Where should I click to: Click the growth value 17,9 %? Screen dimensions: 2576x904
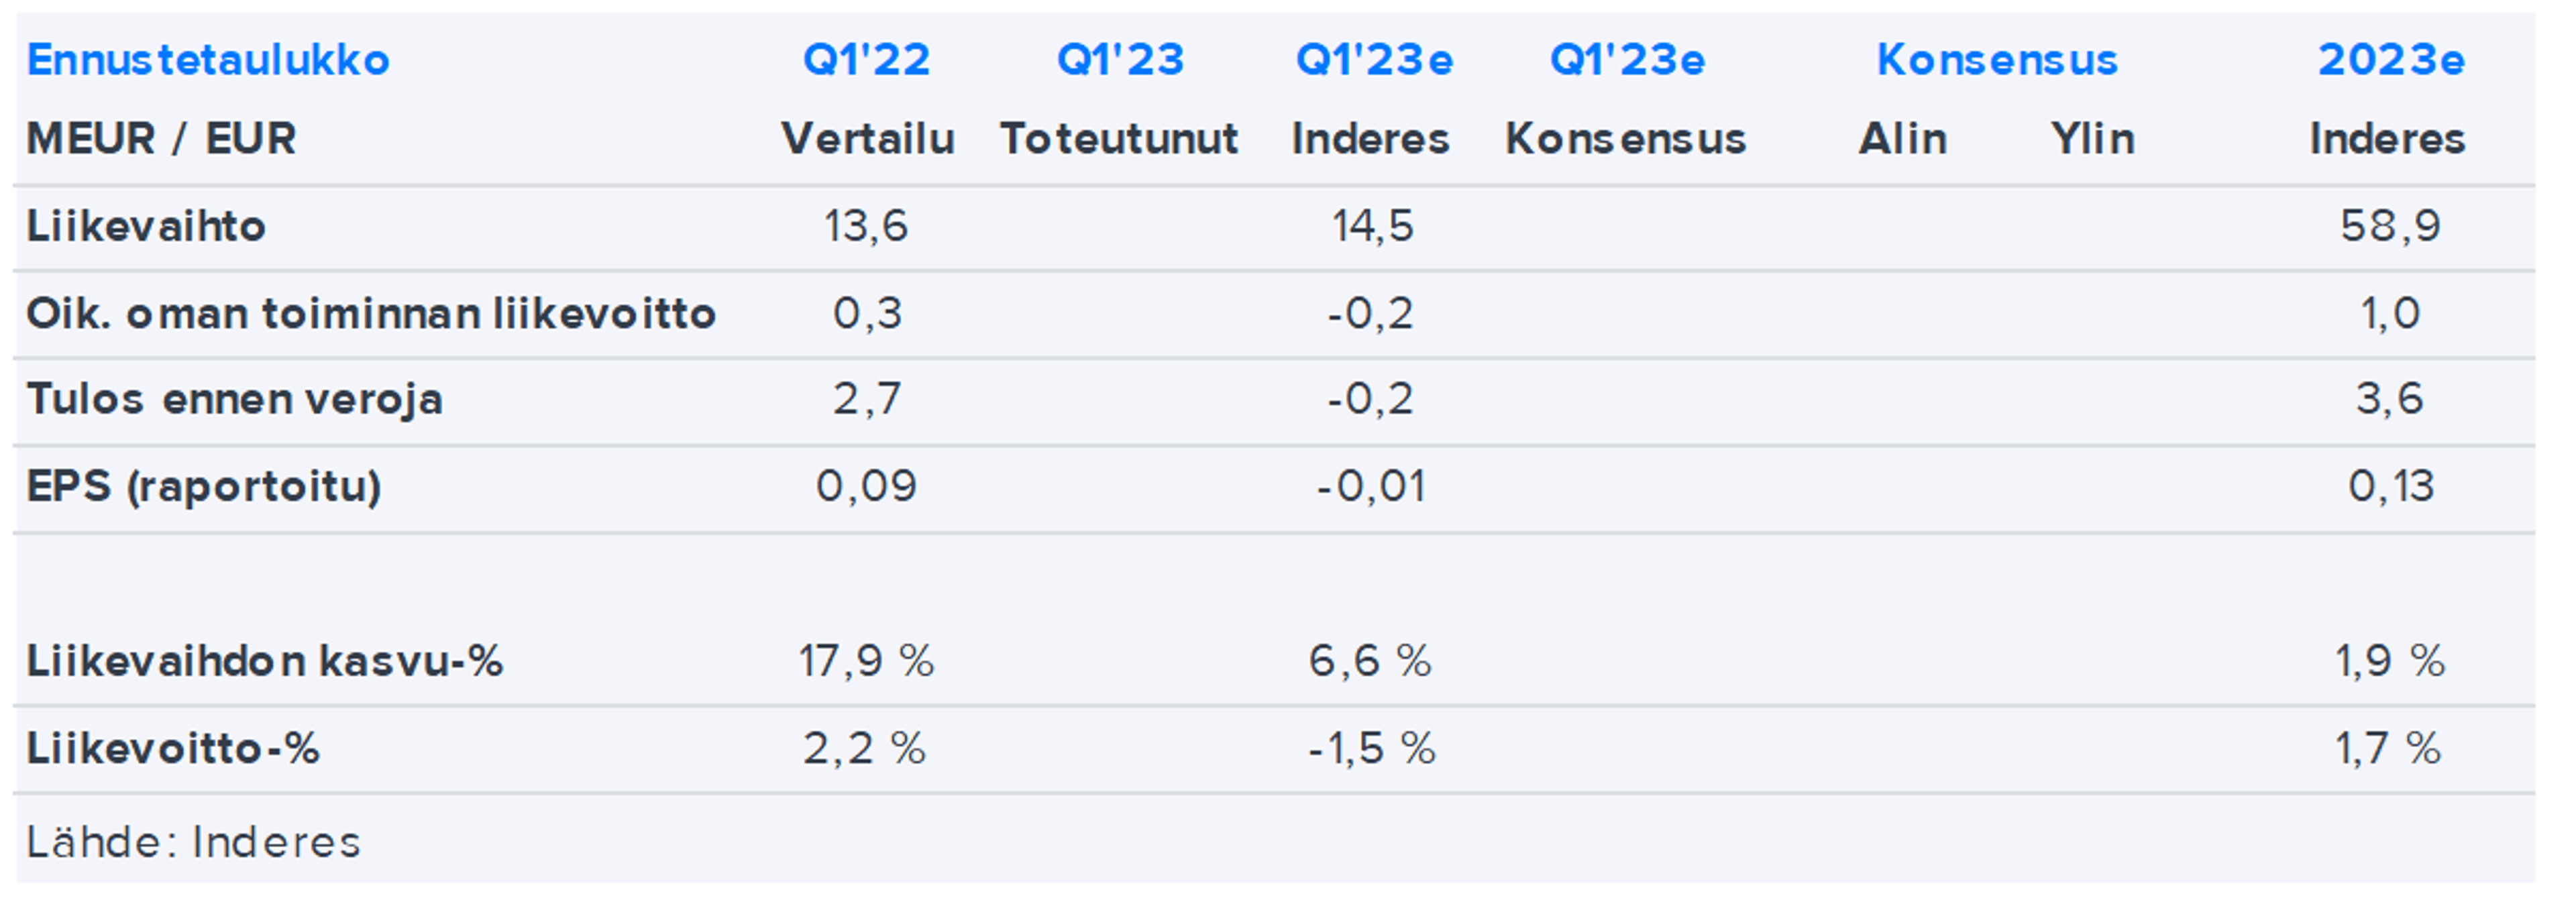[x=866, y=661]
